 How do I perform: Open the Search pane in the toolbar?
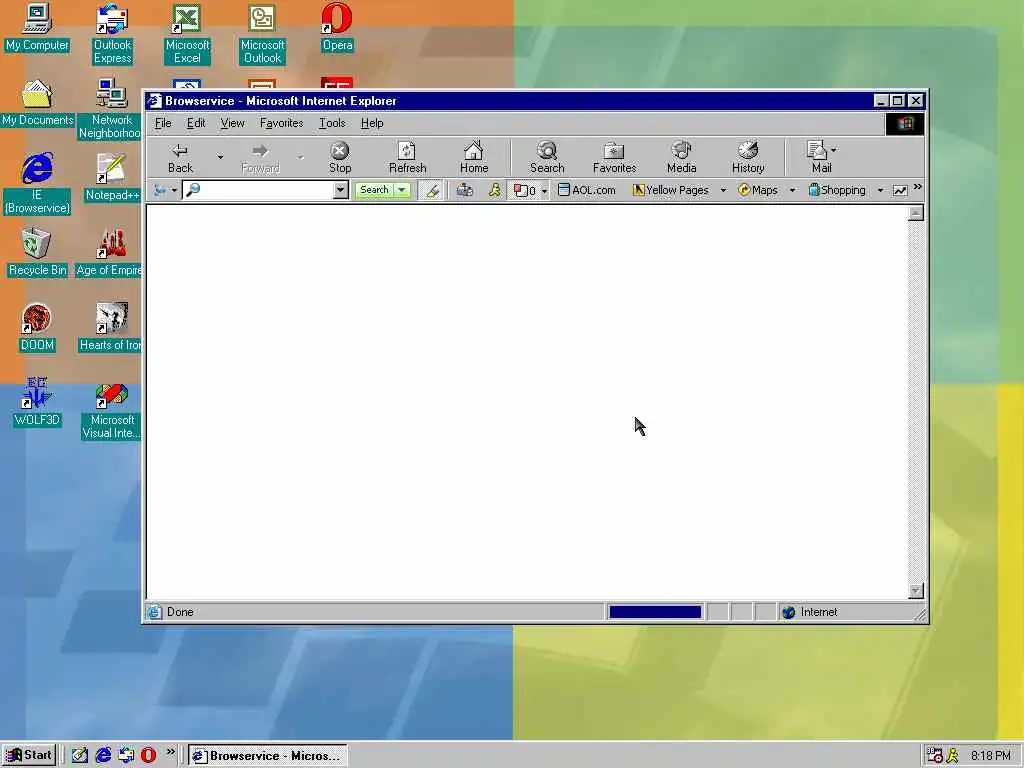(547, 157)
